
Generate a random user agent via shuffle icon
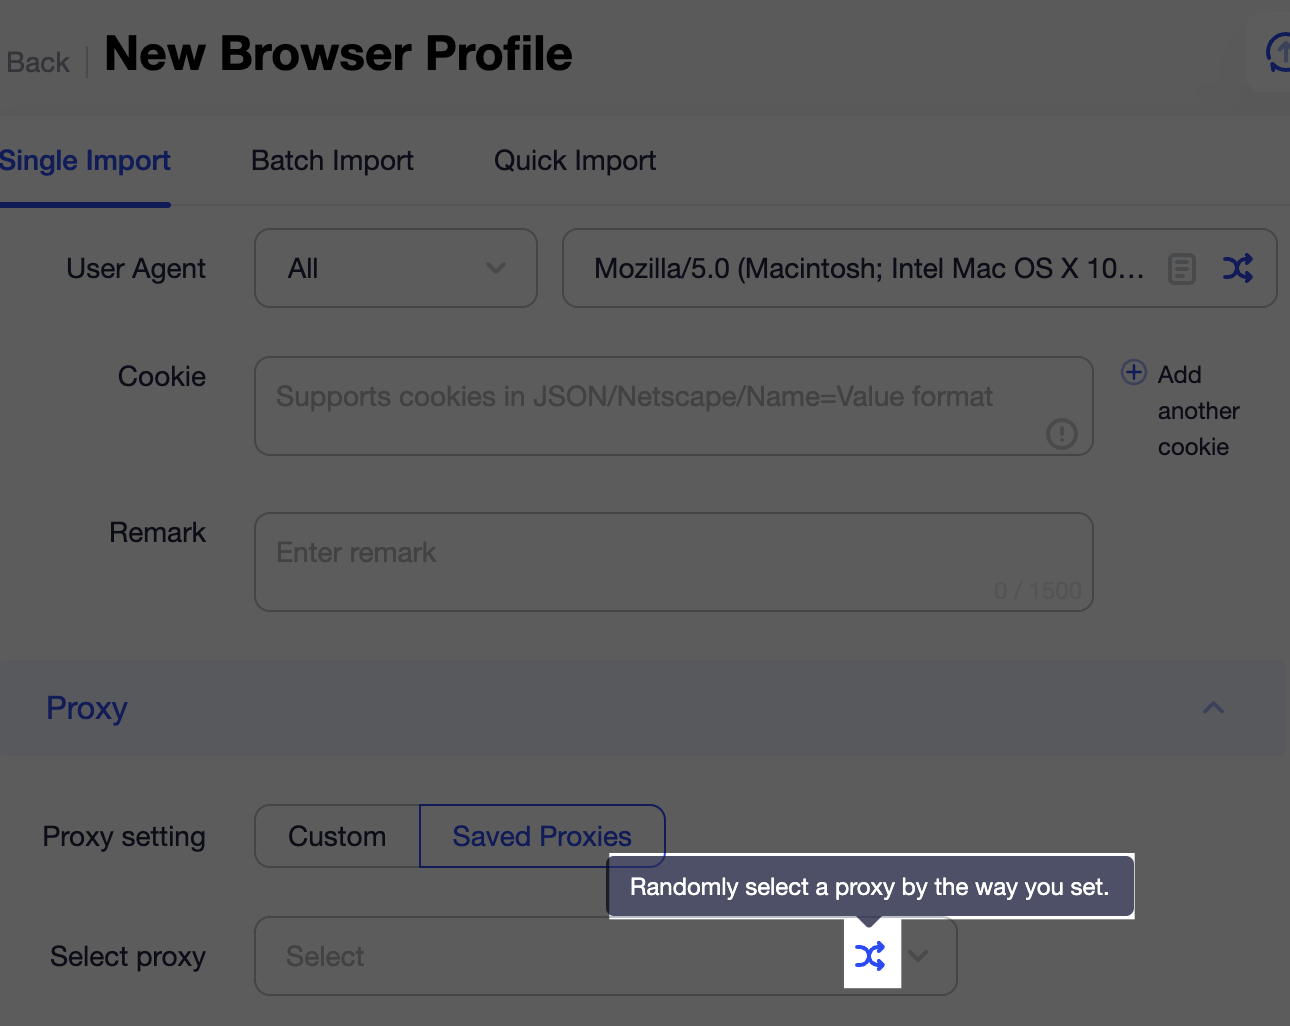click(x=1238, y=268)
